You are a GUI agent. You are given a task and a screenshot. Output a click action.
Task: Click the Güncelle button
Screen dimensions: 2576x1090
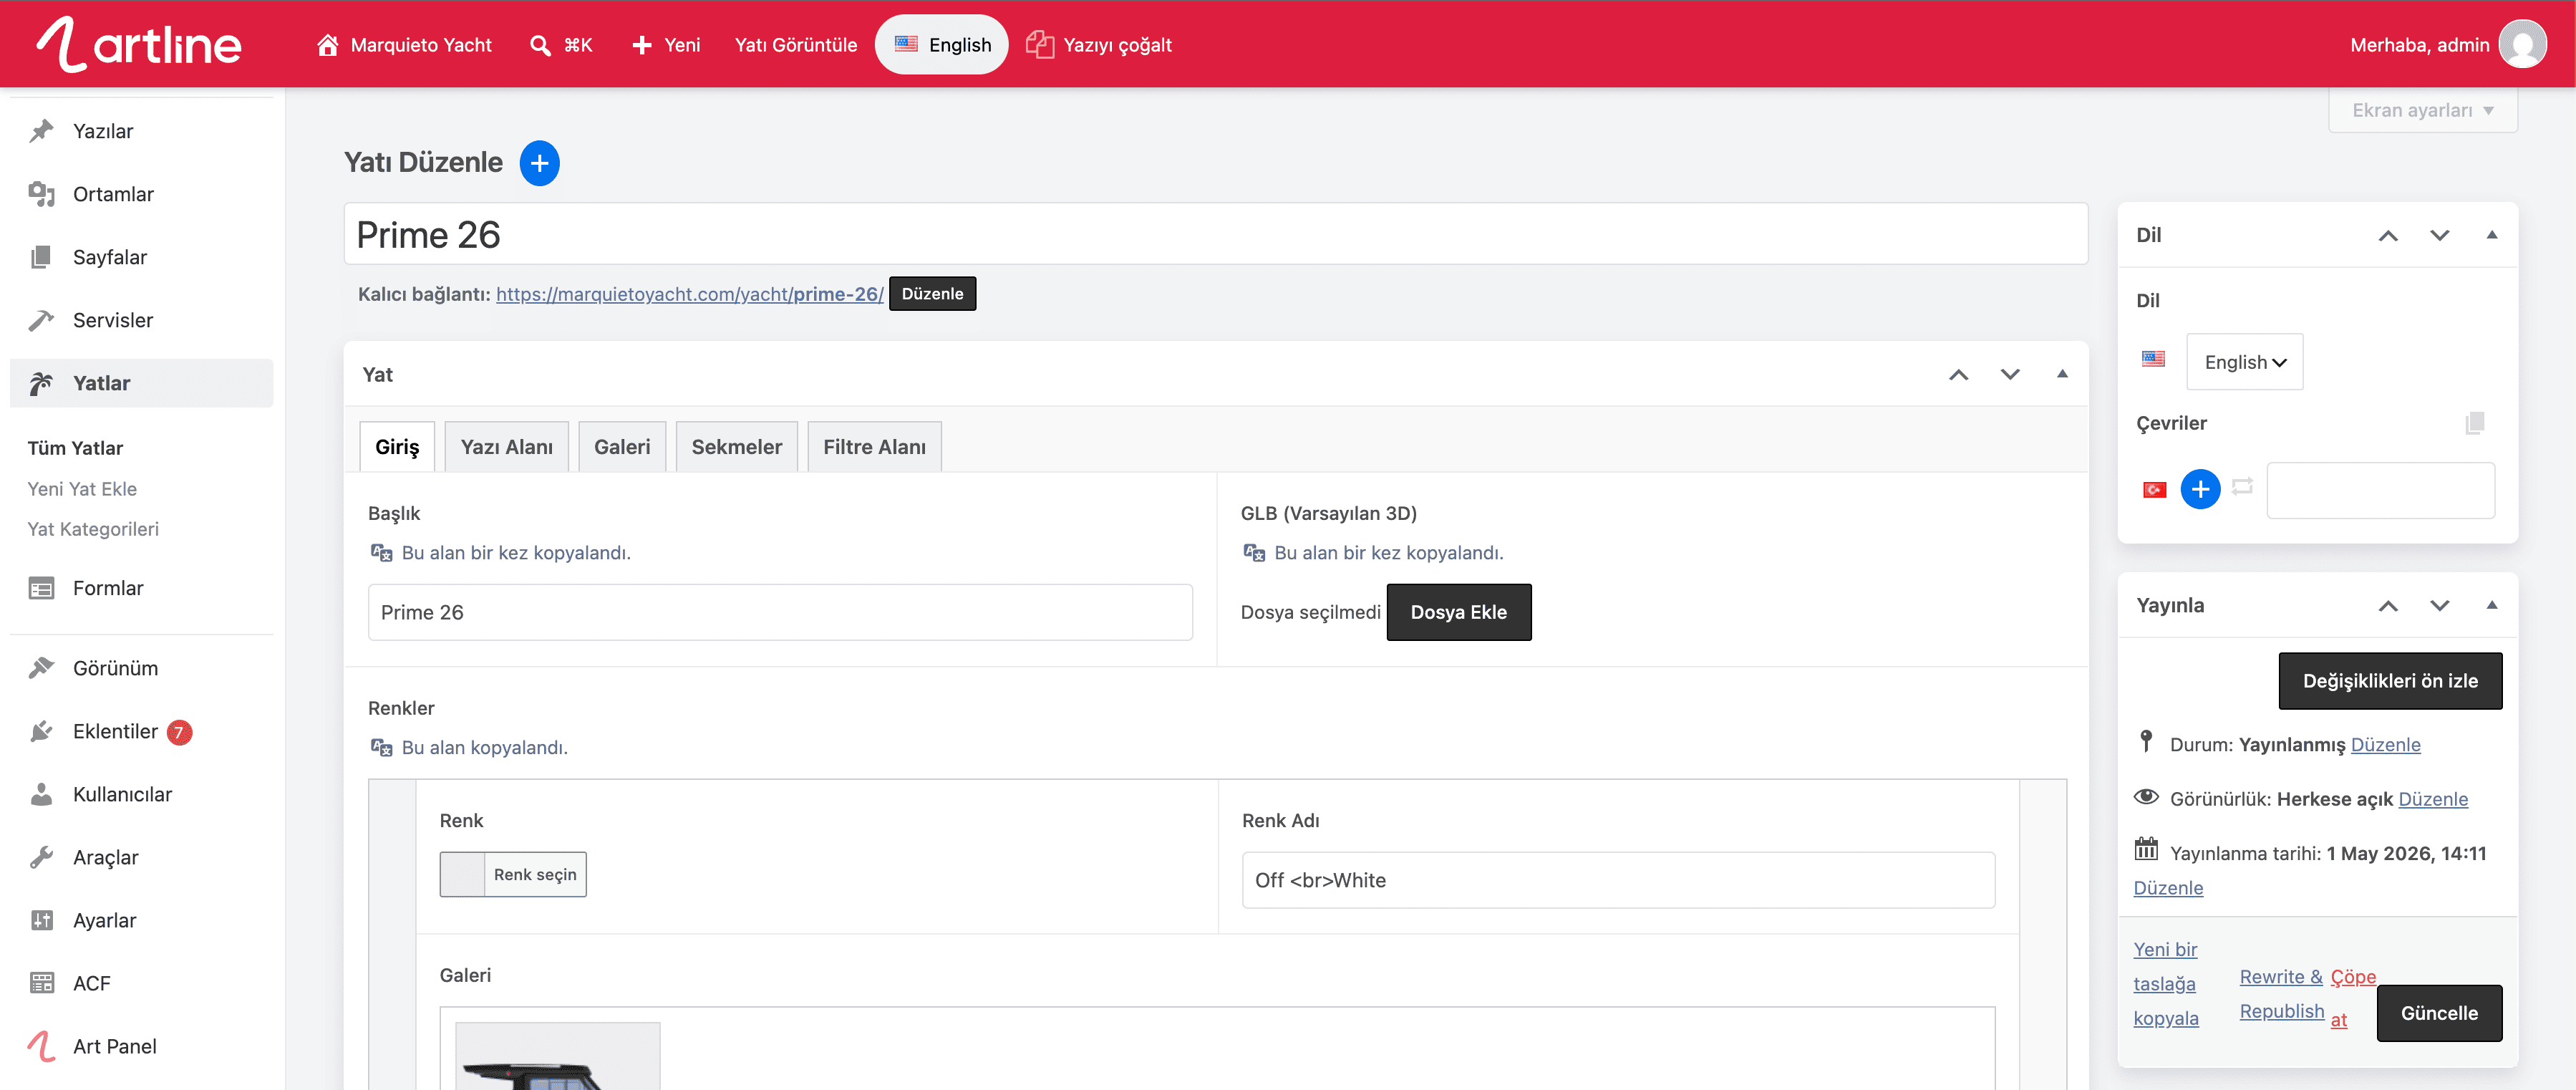coord(2439,1013)
